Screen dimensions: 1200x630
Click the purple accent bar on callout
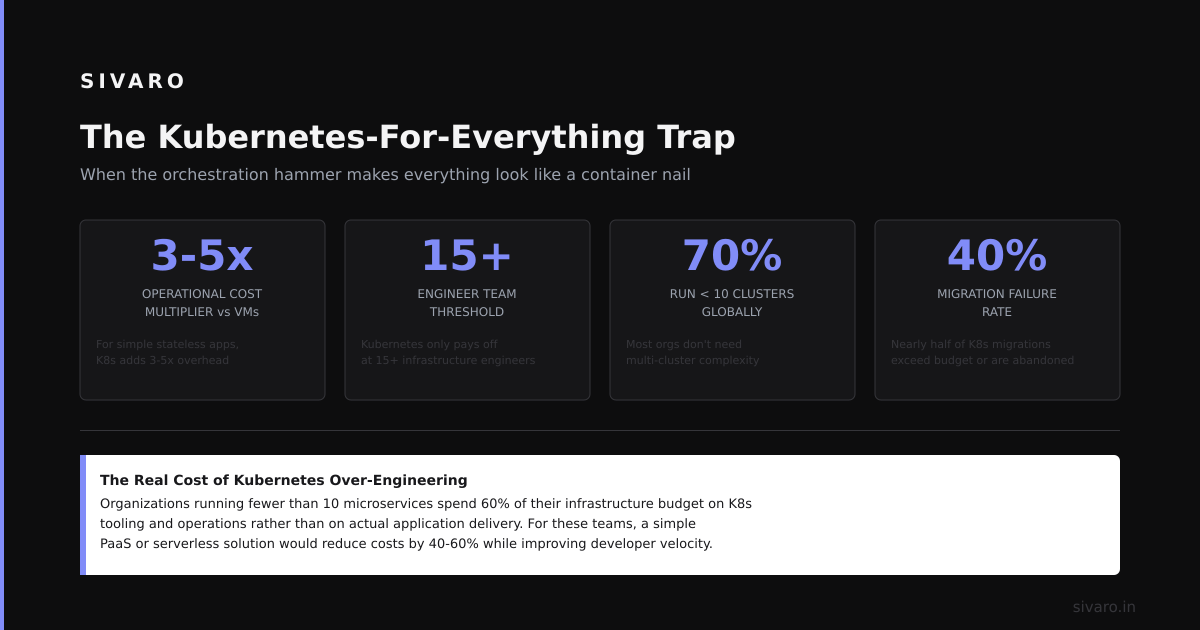coord(83,515)
